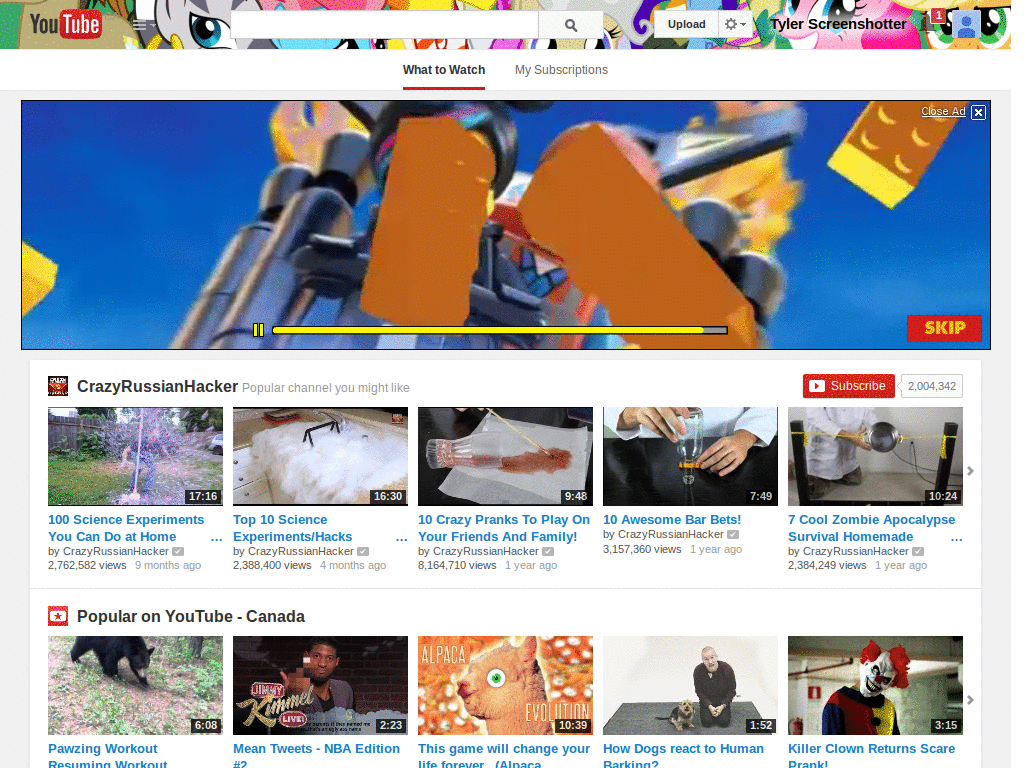Viewport: 1024px width, 768px height.
Task: Expand ellipsis on 7 Cool Zombie title
Action: tap(957, 539)
